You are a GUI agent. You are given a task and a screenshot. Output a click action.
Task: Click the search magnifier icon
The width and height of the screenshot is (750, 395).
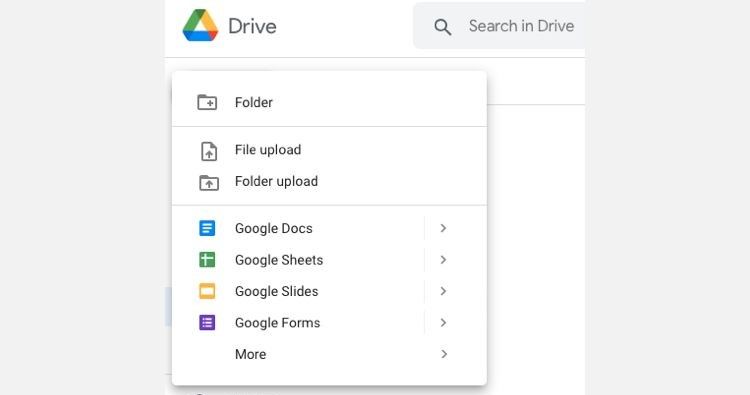pyautogui.click(x=442, y=27)
